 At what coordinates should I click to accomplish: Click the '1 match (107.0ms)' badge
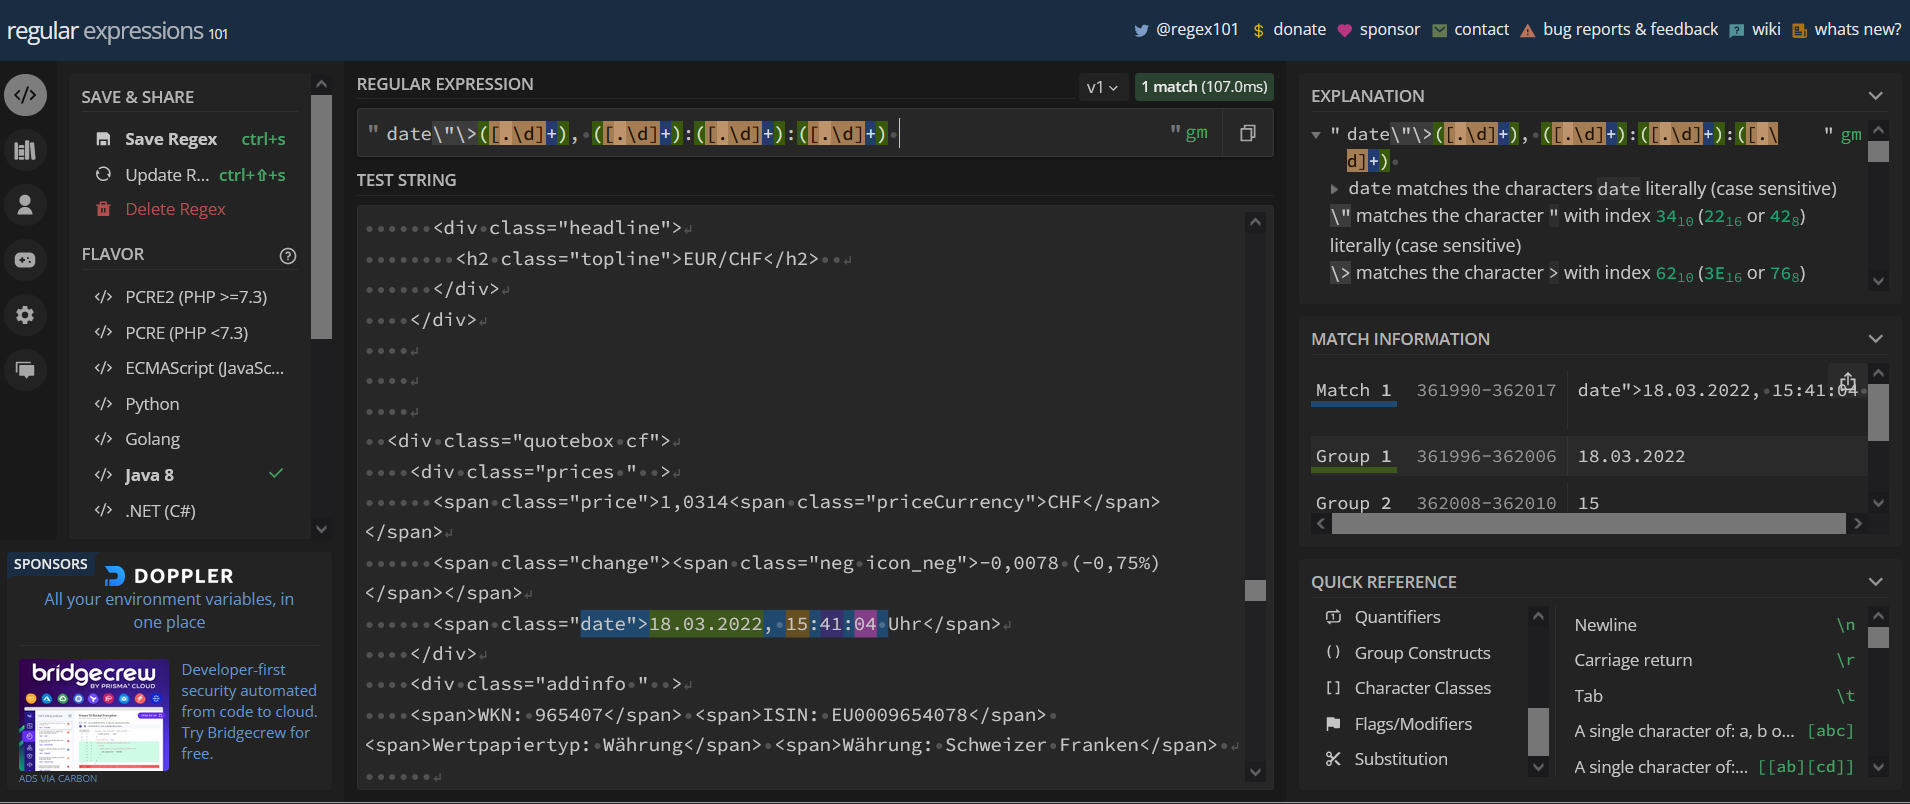pos(1204,87)
